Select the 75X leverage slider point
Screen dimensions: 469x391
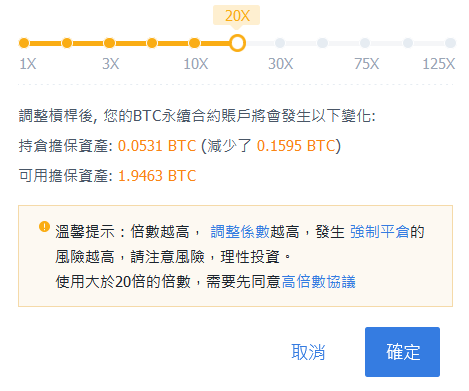tap(365, 43)
